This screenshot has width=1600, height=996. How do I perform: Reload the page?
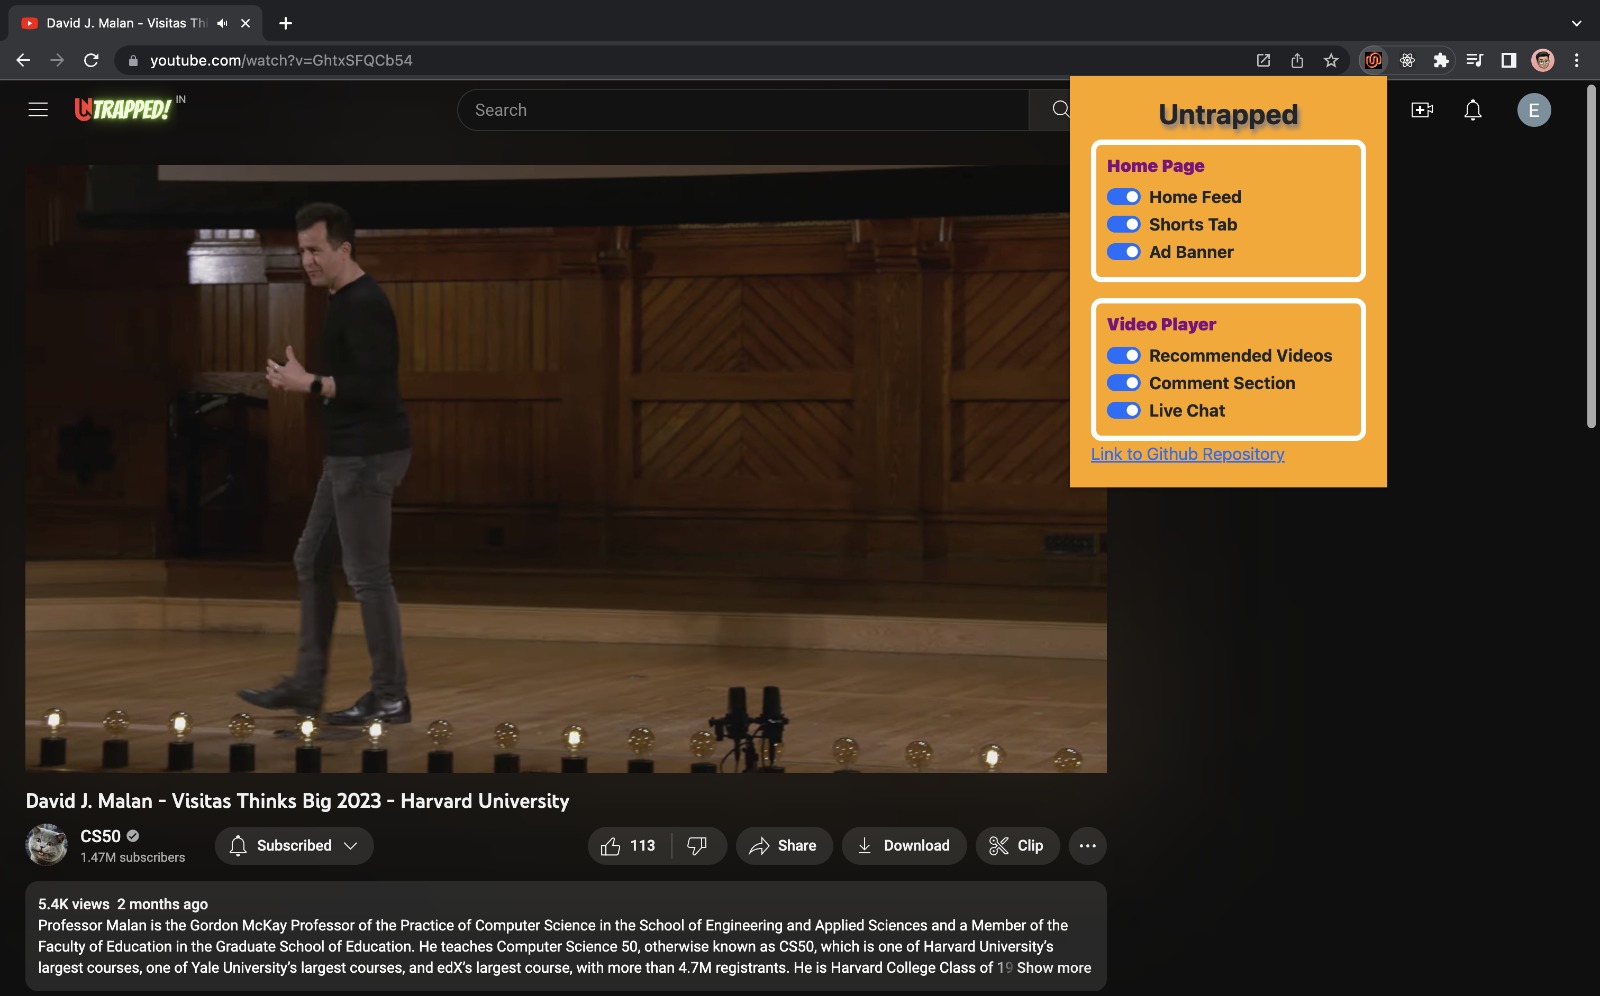(91, 60)
